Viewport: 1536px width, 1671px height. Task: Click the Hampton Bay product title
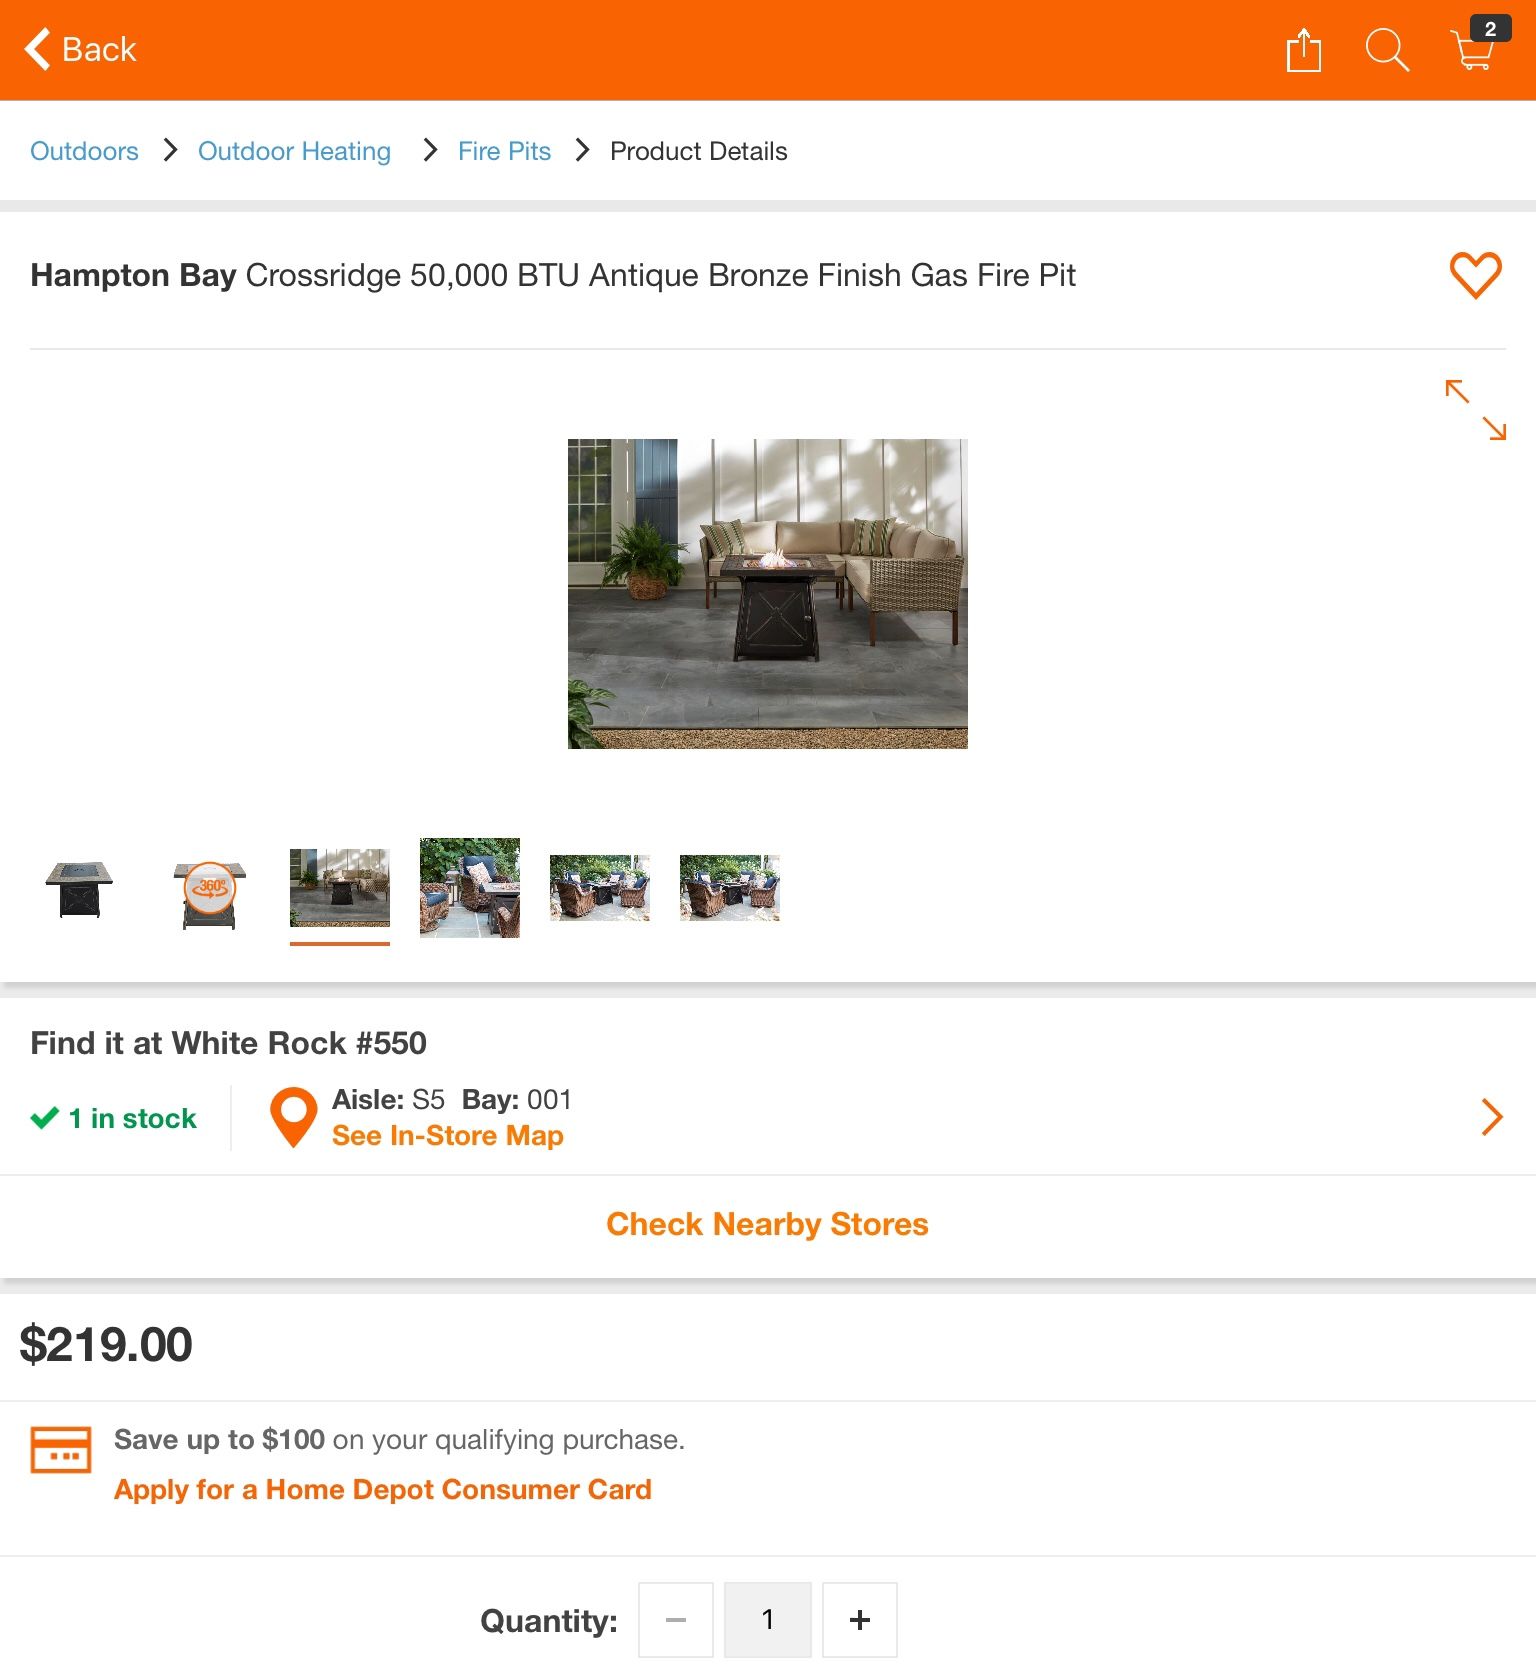tap(553, 275)
